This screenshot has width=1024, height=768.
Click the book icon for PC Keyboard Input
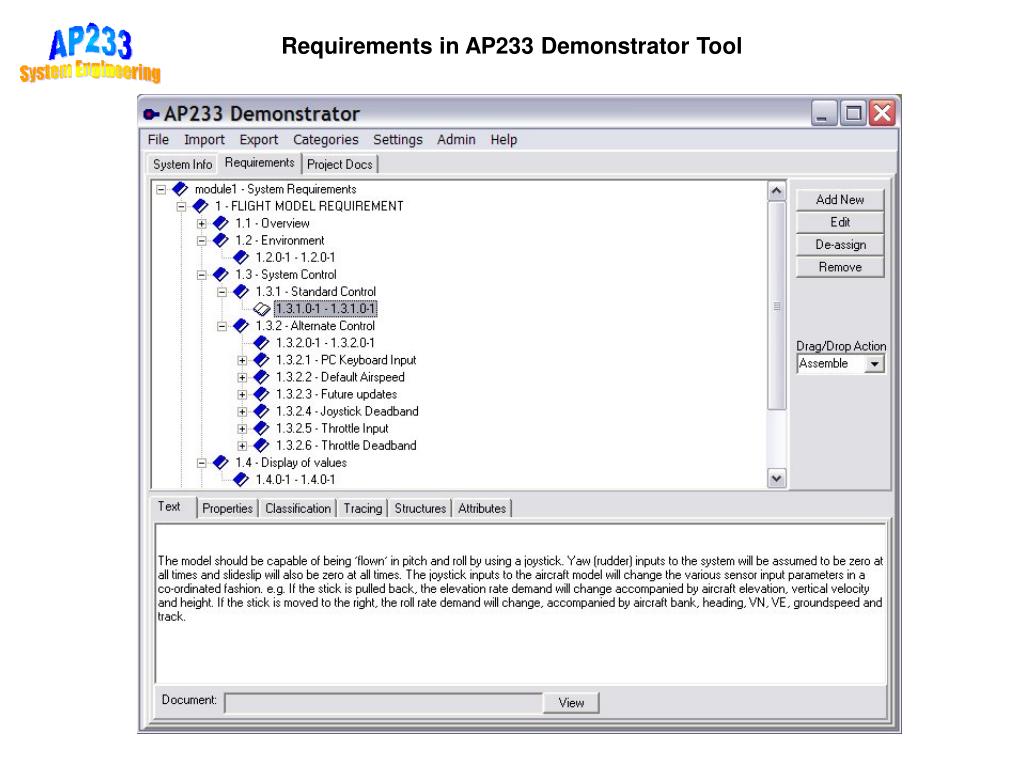coord(261,360)
